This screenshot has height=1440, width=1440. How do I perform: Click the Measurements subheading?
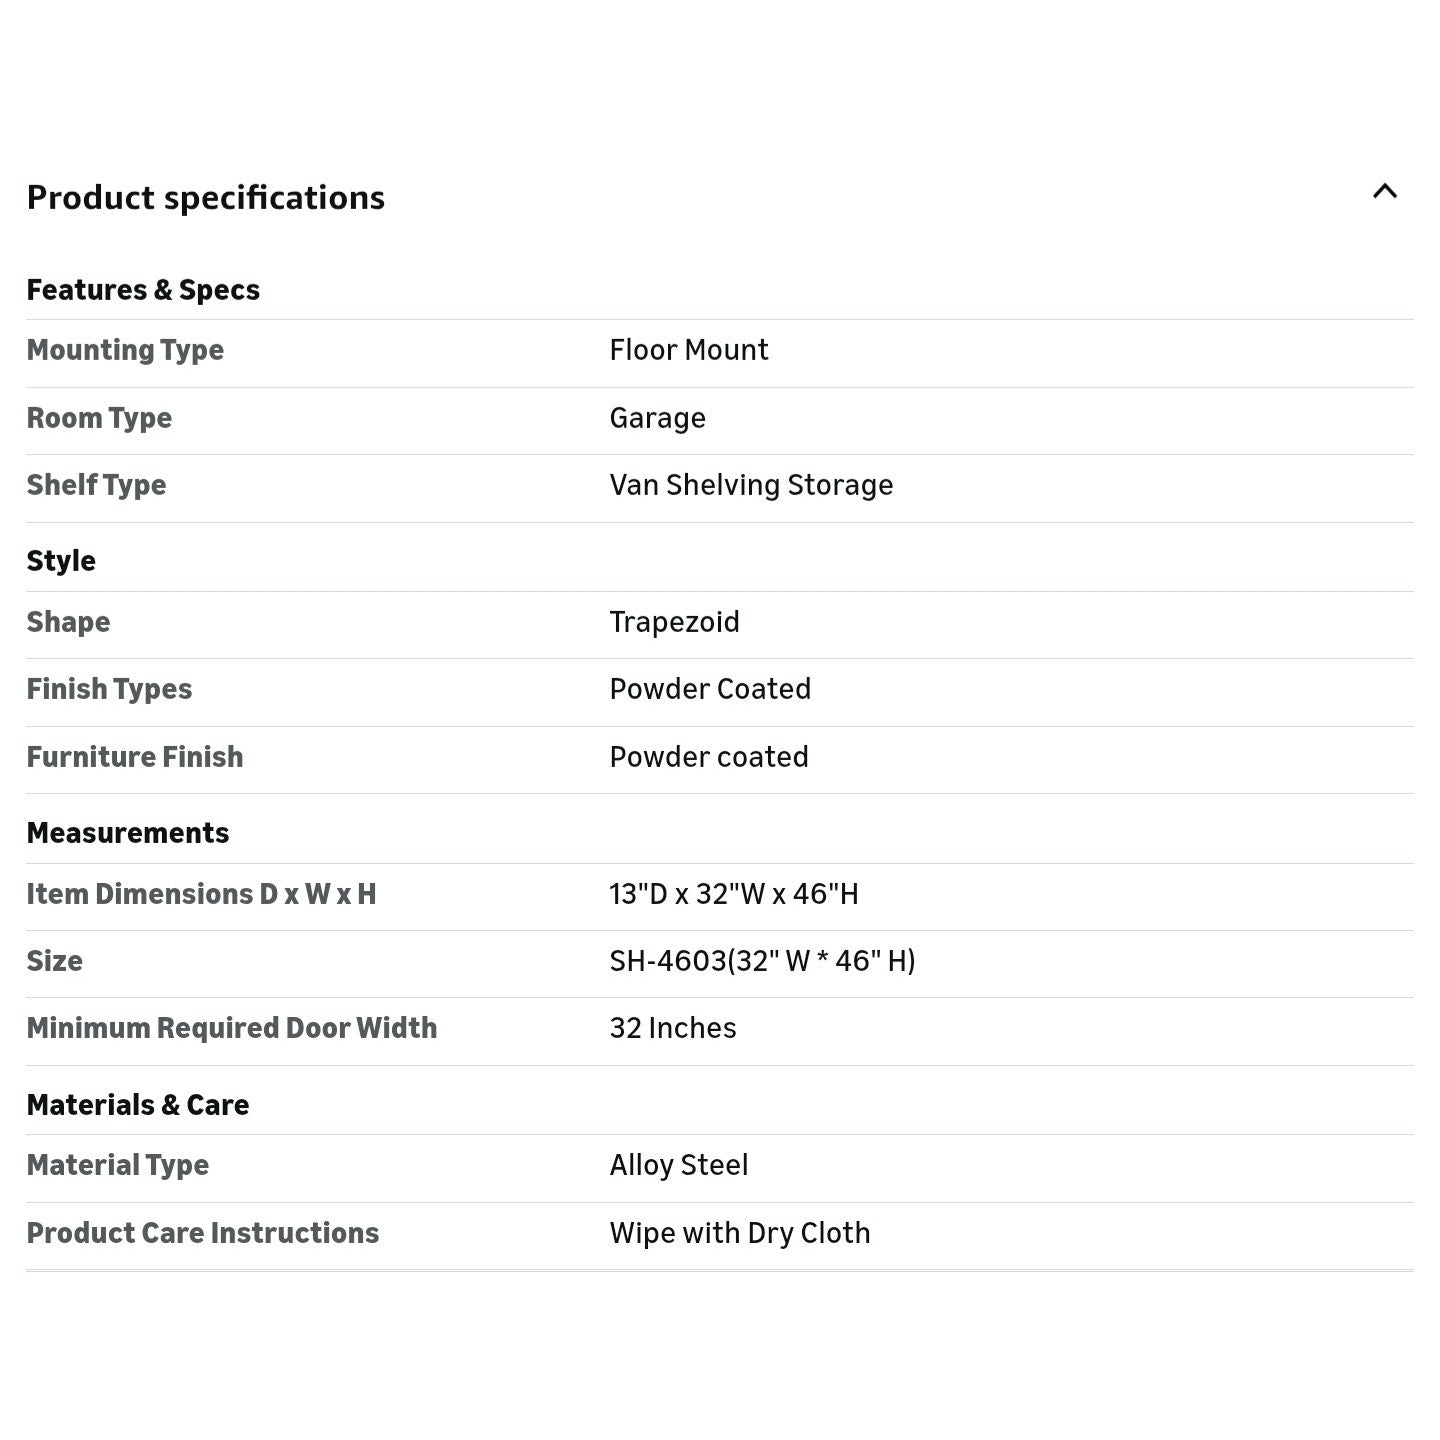pos(128,833)
